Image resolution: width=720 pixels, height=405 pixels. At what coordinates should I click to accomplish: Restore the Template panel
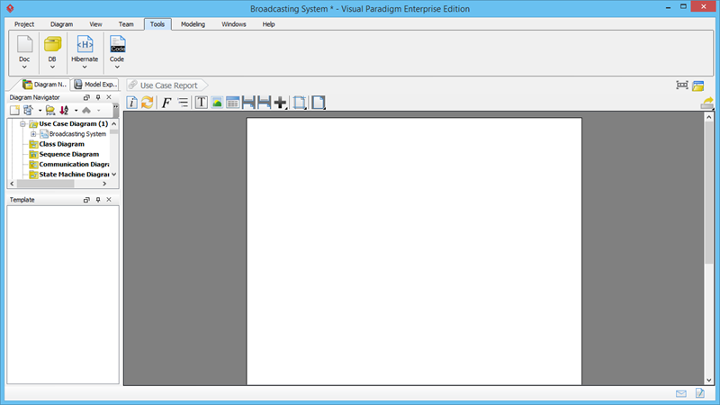[86, 200]
